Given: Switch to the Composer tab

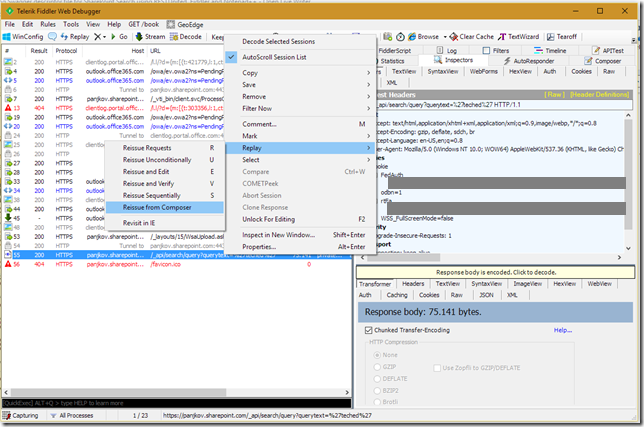Looking at the screenshot, I should point(603,61).
